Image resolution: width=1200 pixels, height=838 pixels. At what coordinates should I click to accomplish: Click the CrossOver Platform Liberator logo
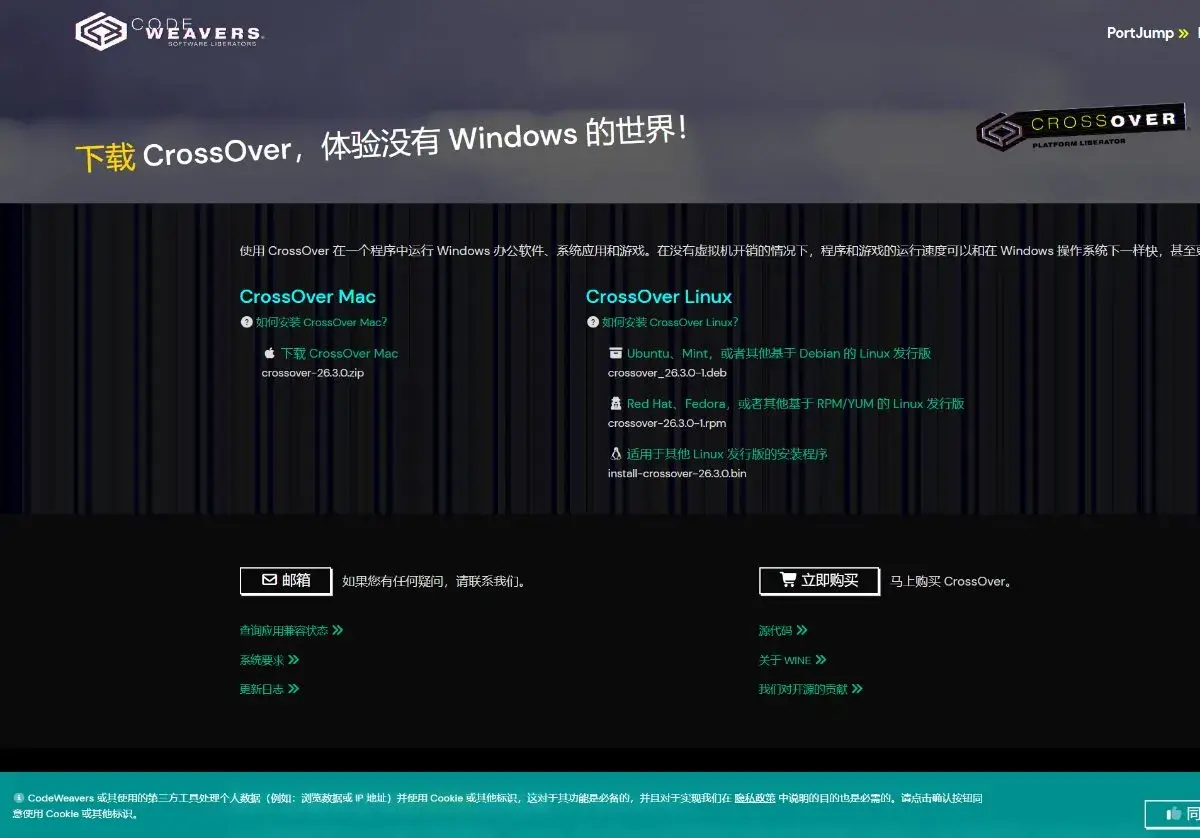pos(1082,128)
